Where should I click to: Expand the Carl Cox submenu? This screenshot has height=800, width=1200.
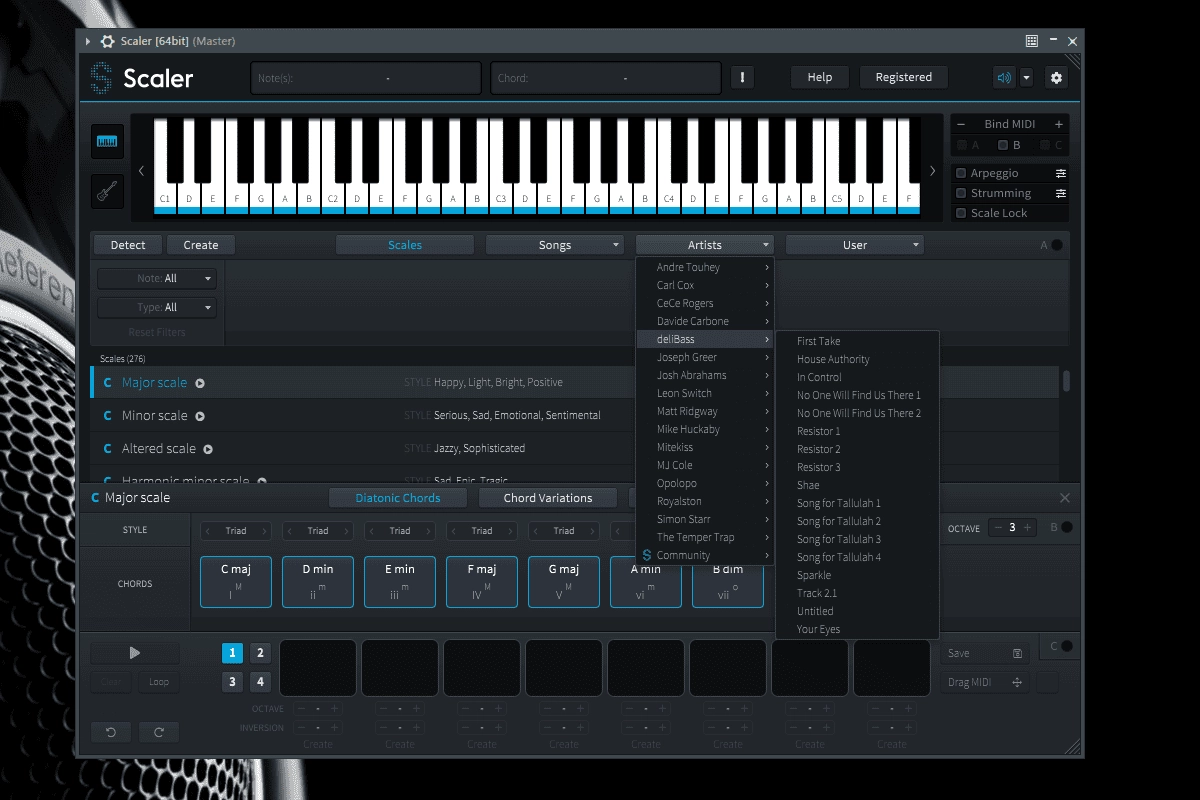pyautogui.click(x=705, y=285)
